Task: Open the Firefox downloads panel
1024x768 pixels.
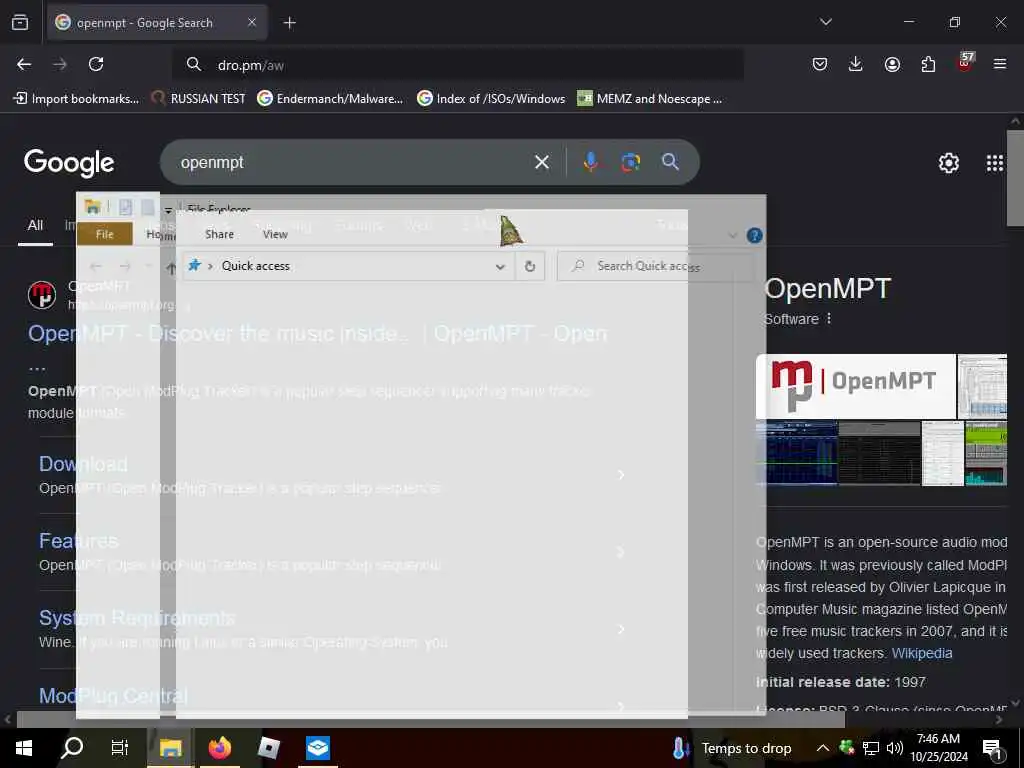Action: pos(856,64)
